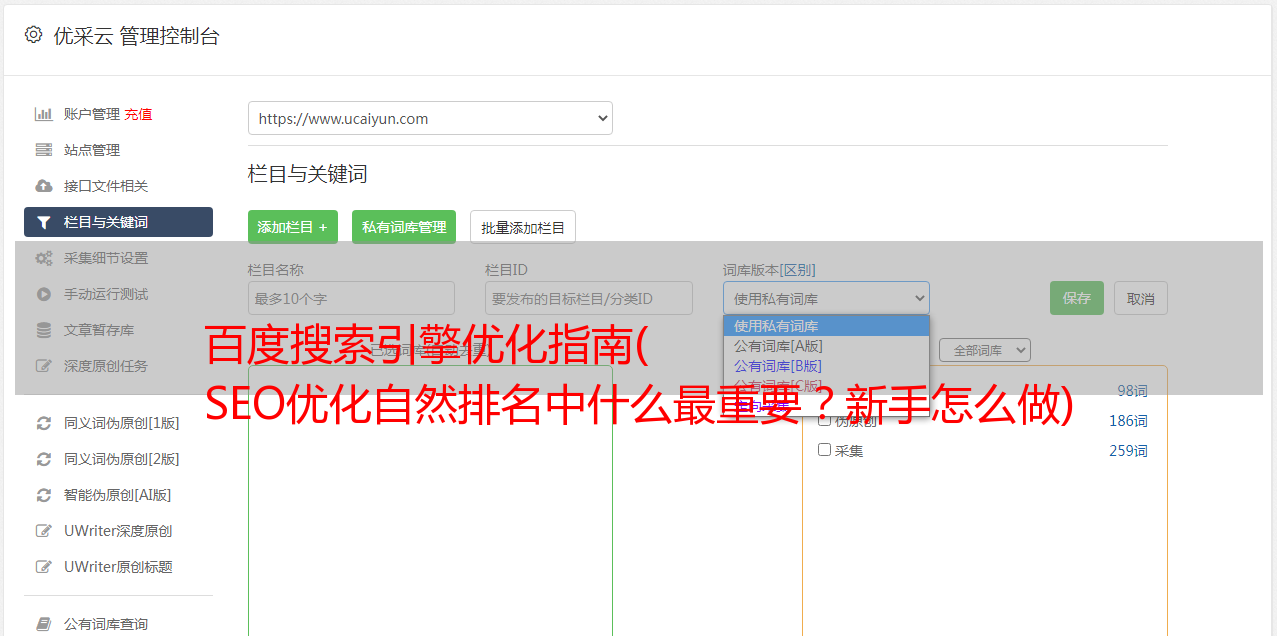This screenshot has width=1277, height=636.
Task: Click the 栏目ID input field
Action: pos(589,298)
